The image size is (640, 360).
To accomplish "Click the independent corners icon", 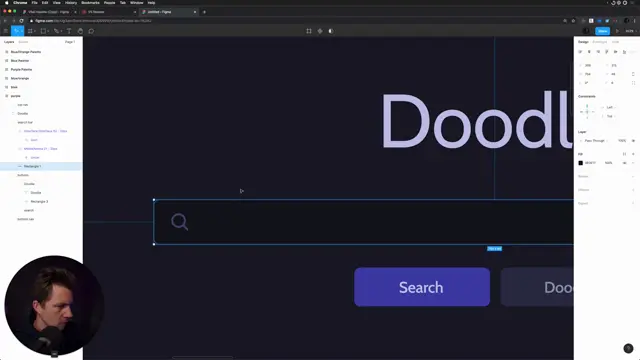I will point(633,83).
